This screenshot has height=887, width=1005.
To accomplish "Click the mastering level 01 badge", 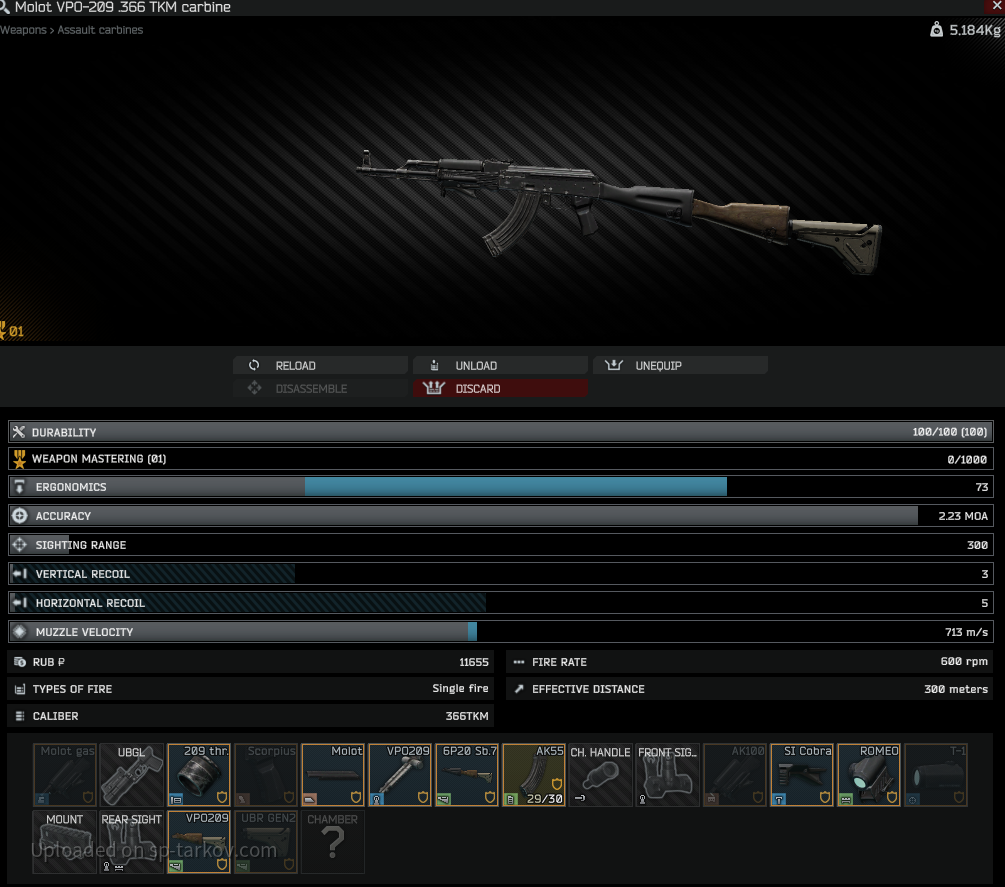I will pos(12,331).
